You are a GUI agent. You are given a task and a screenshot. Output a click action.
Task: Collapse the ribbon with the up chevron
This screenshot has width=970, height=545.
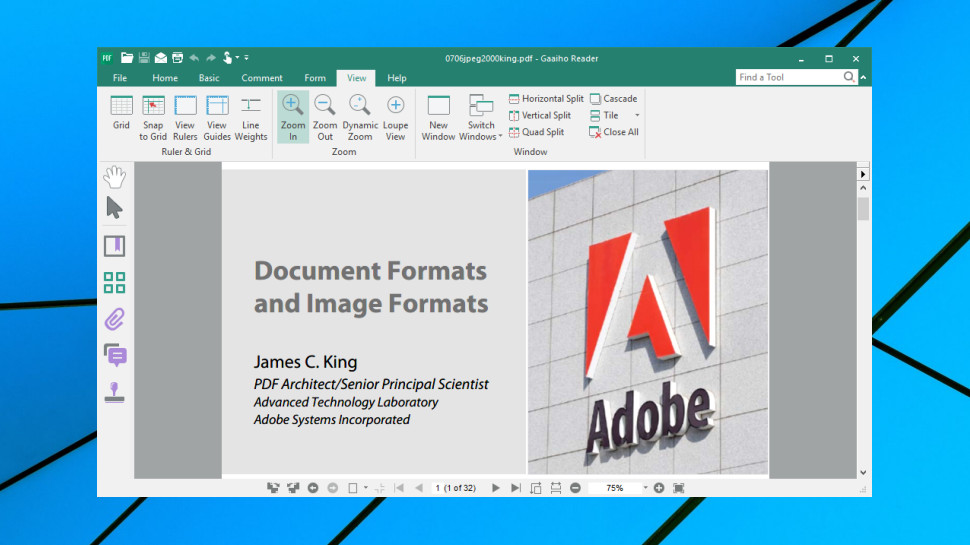(864, 77)
